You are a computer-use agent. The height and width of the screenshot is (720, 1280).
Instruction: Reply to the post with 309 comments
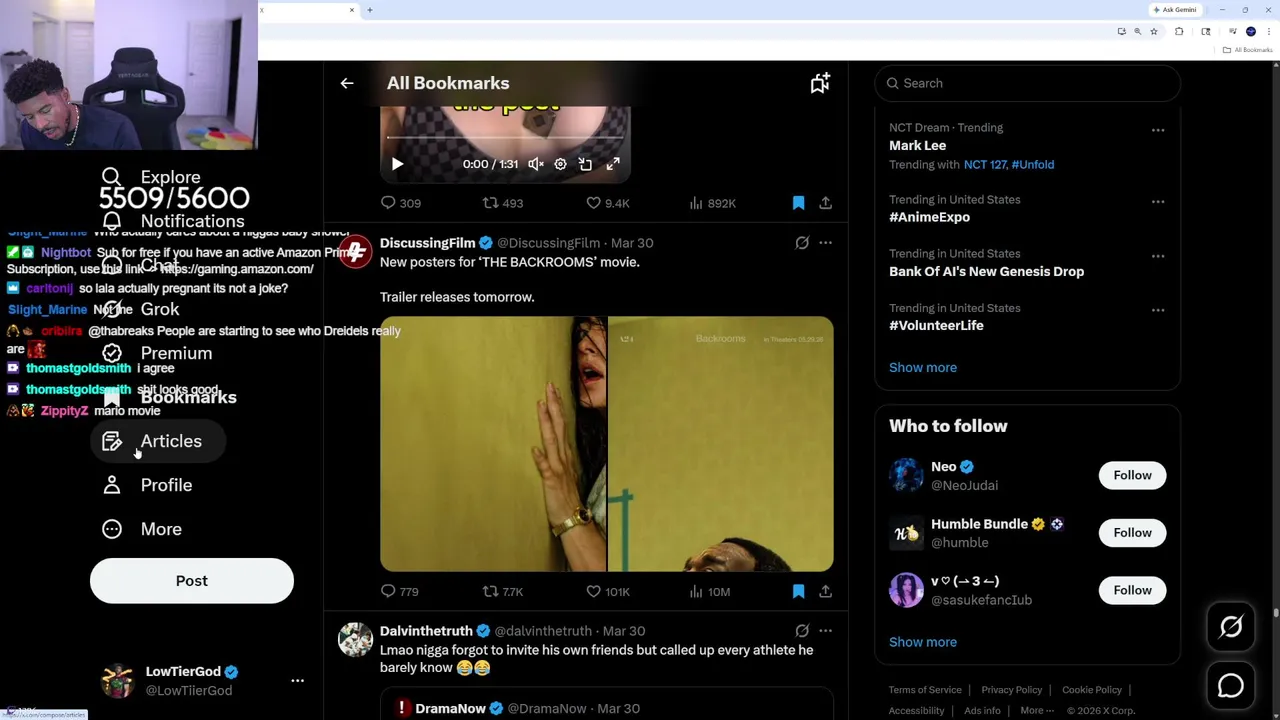(400, 203)
